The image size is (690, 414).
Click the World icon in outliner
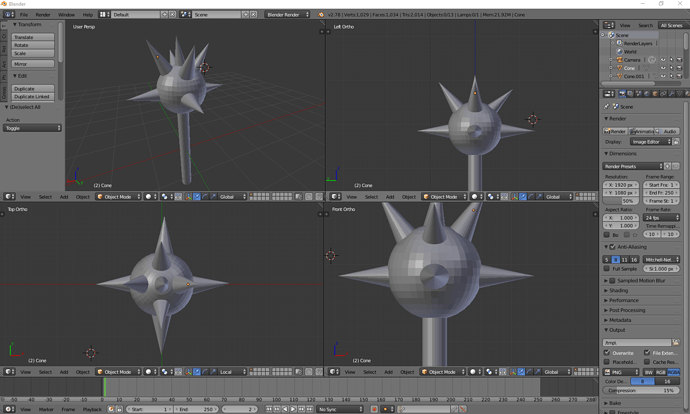619,51
